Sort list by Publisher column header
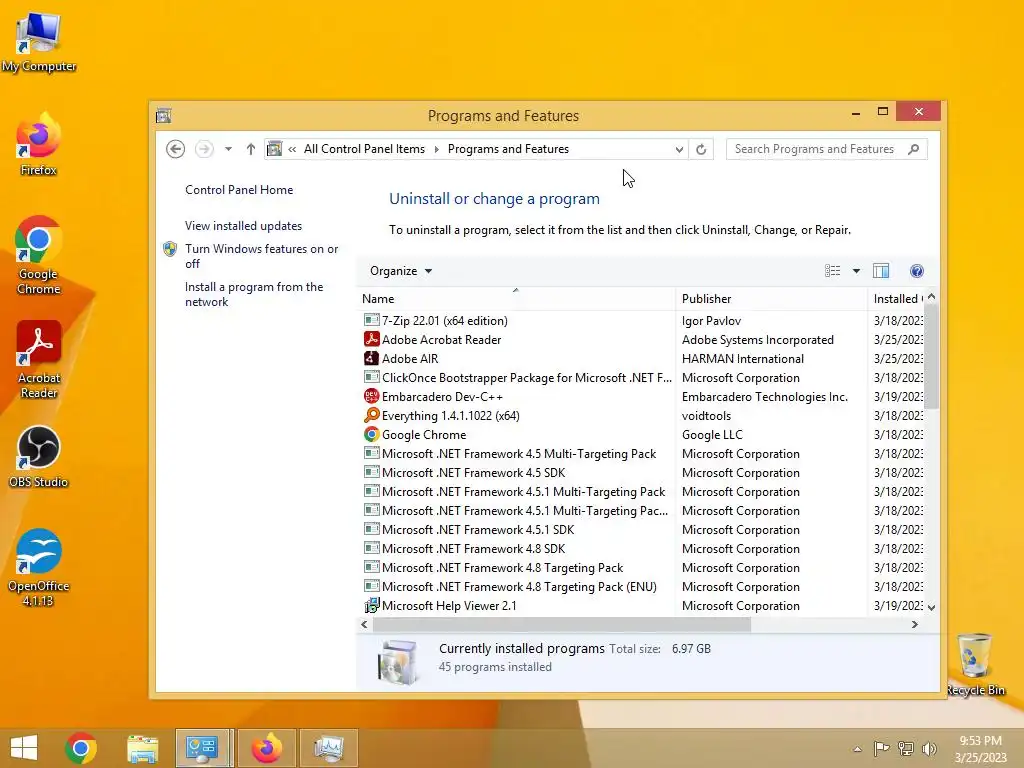 [771, 299]
